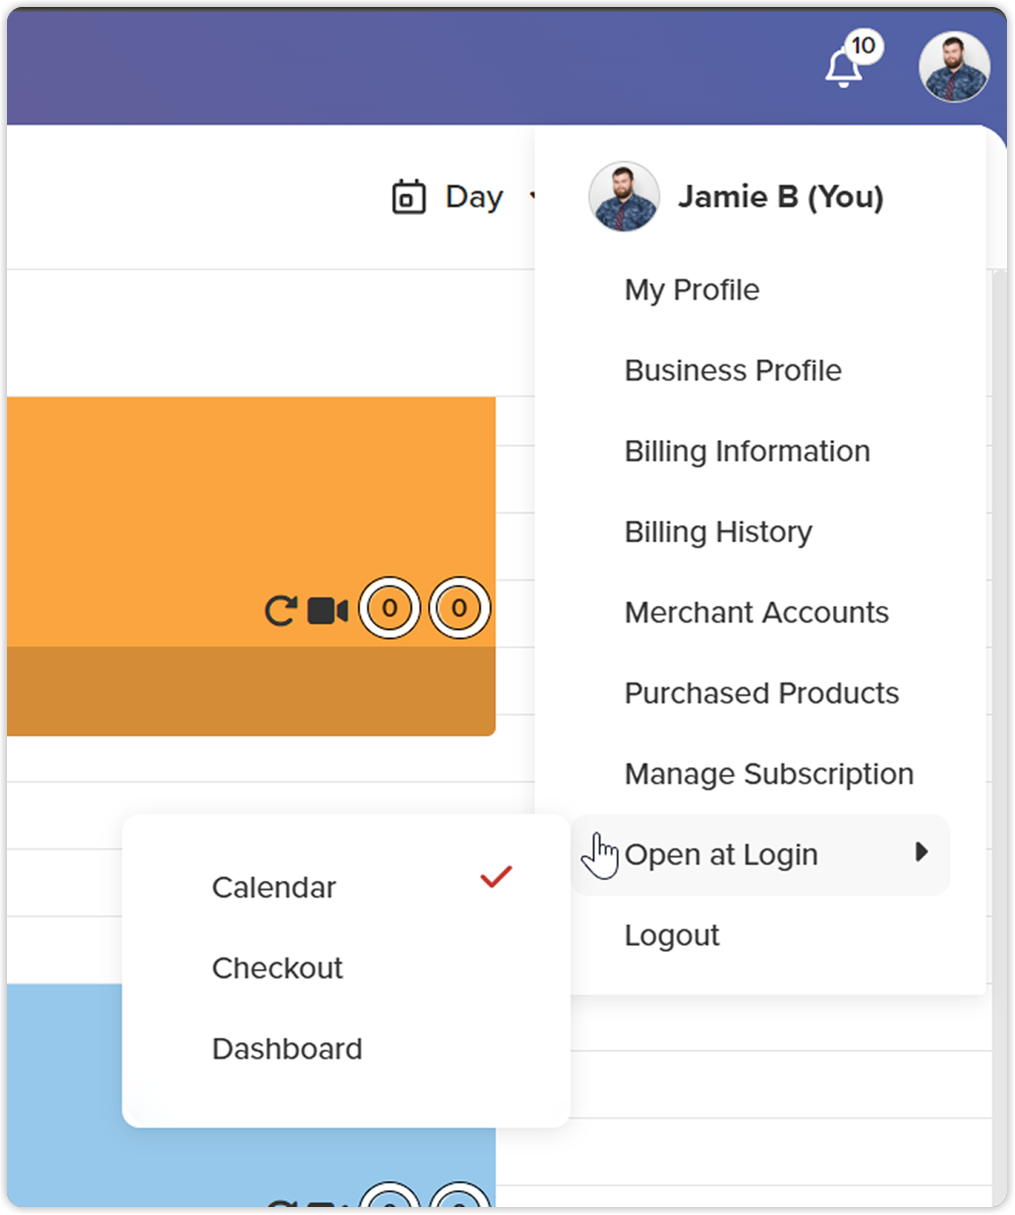The image size is (1015, 1215).
Task: Click the recurring icon on orange appointment
Action: (x=281, y=610)
